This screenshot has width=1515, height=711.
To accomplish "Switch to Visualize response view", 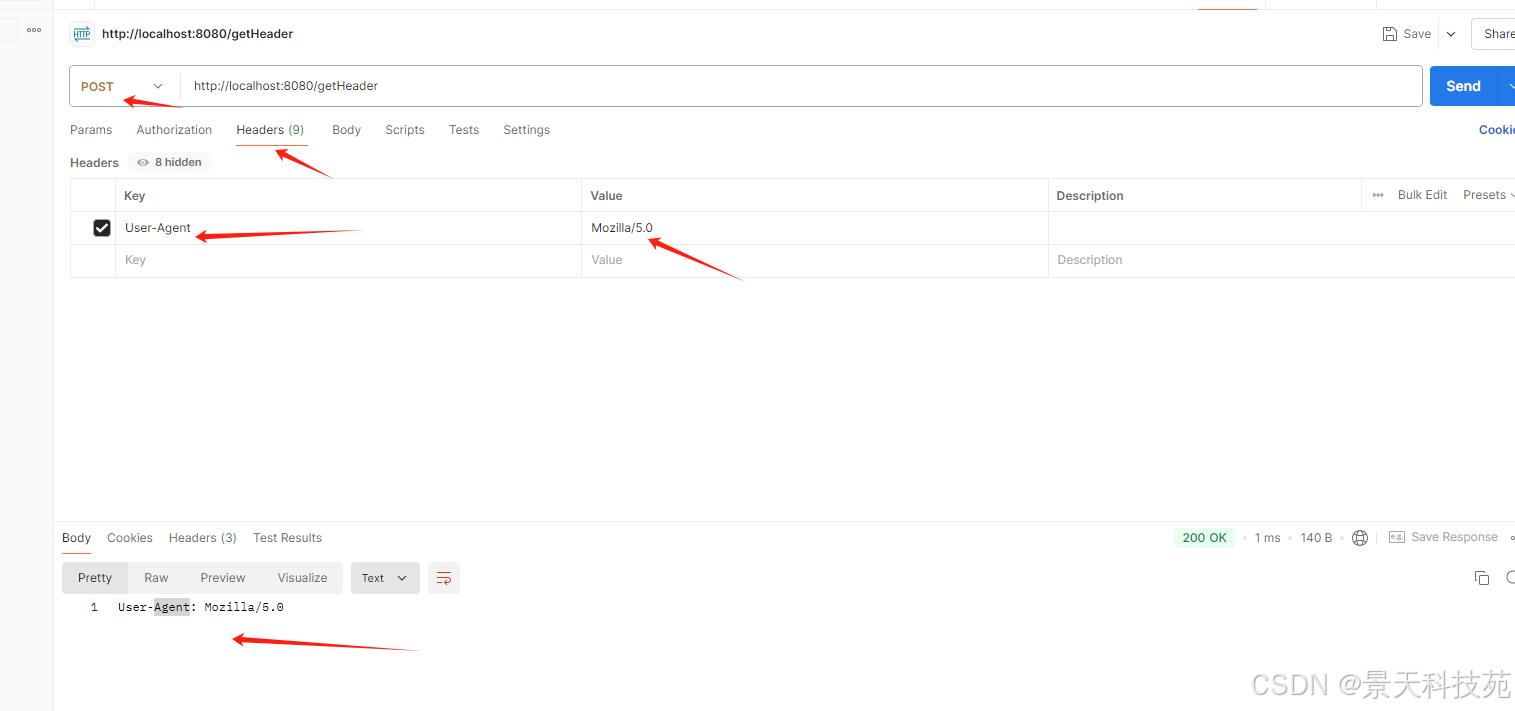I will (303, 578).
